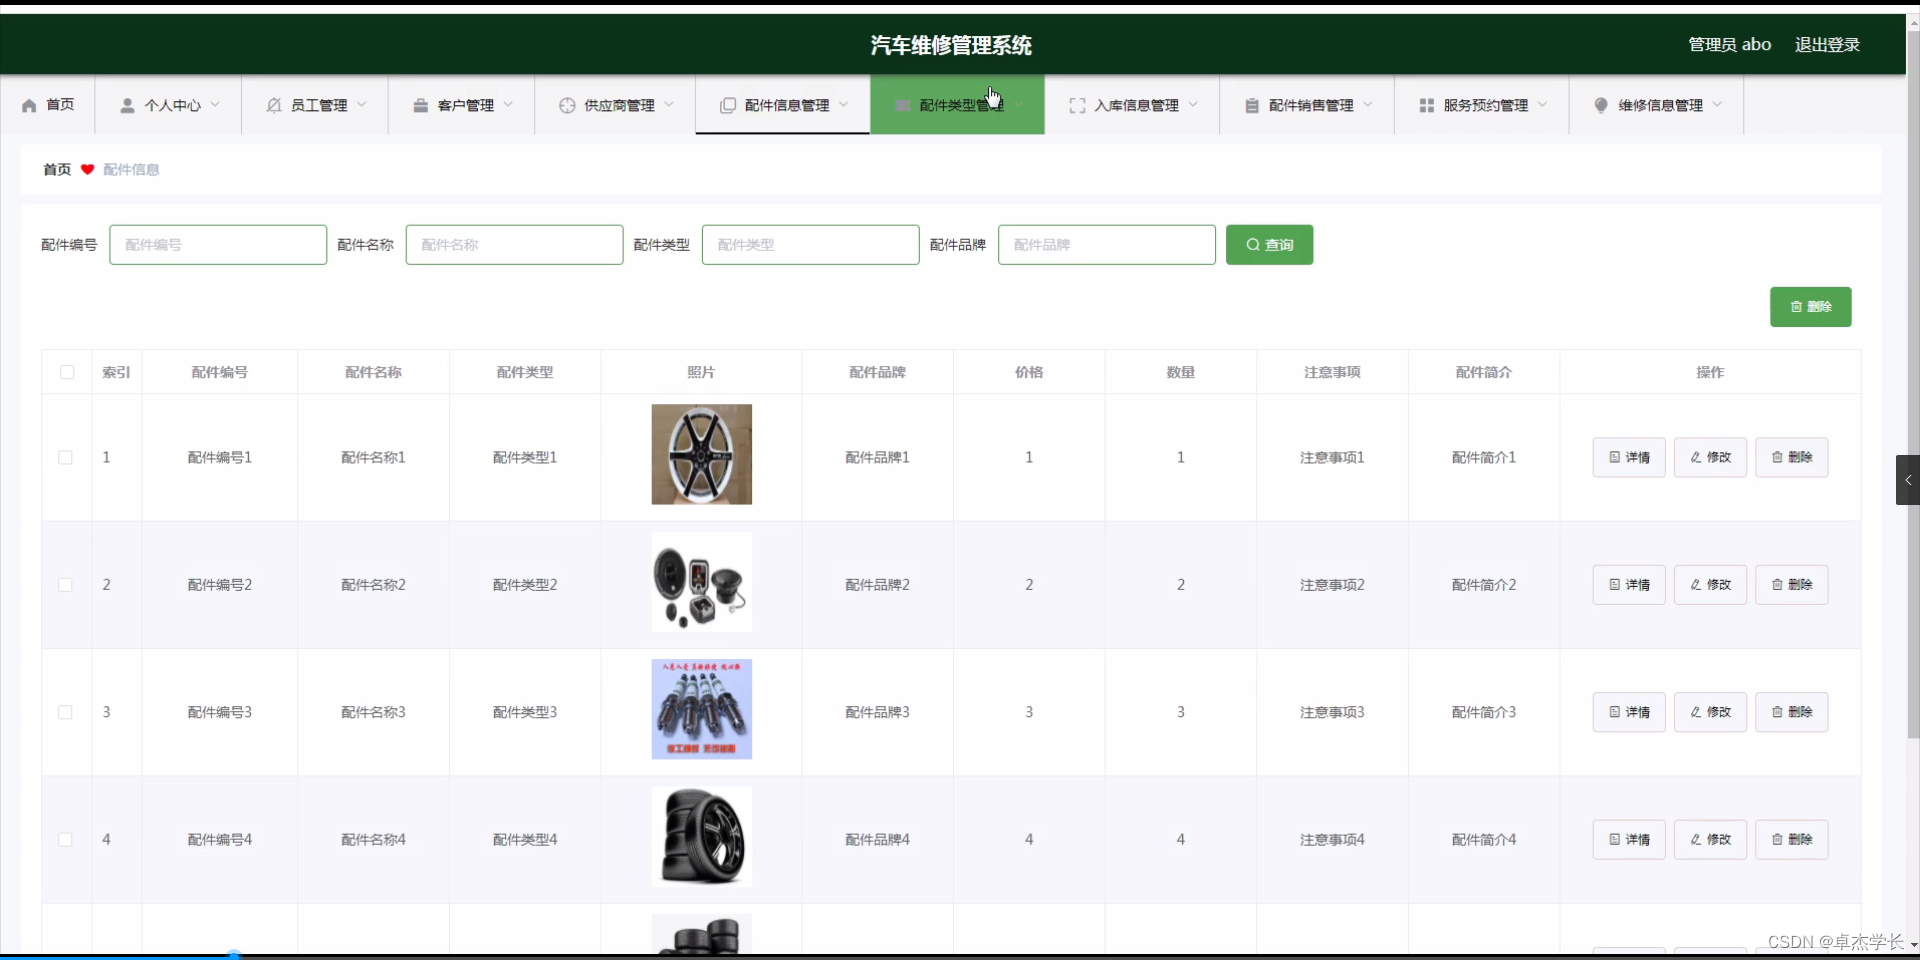Image resolution: width=1920 pixels, height=960 pixels.
Task: Check the select-all checkbox in table header
Action: point(66,372)
